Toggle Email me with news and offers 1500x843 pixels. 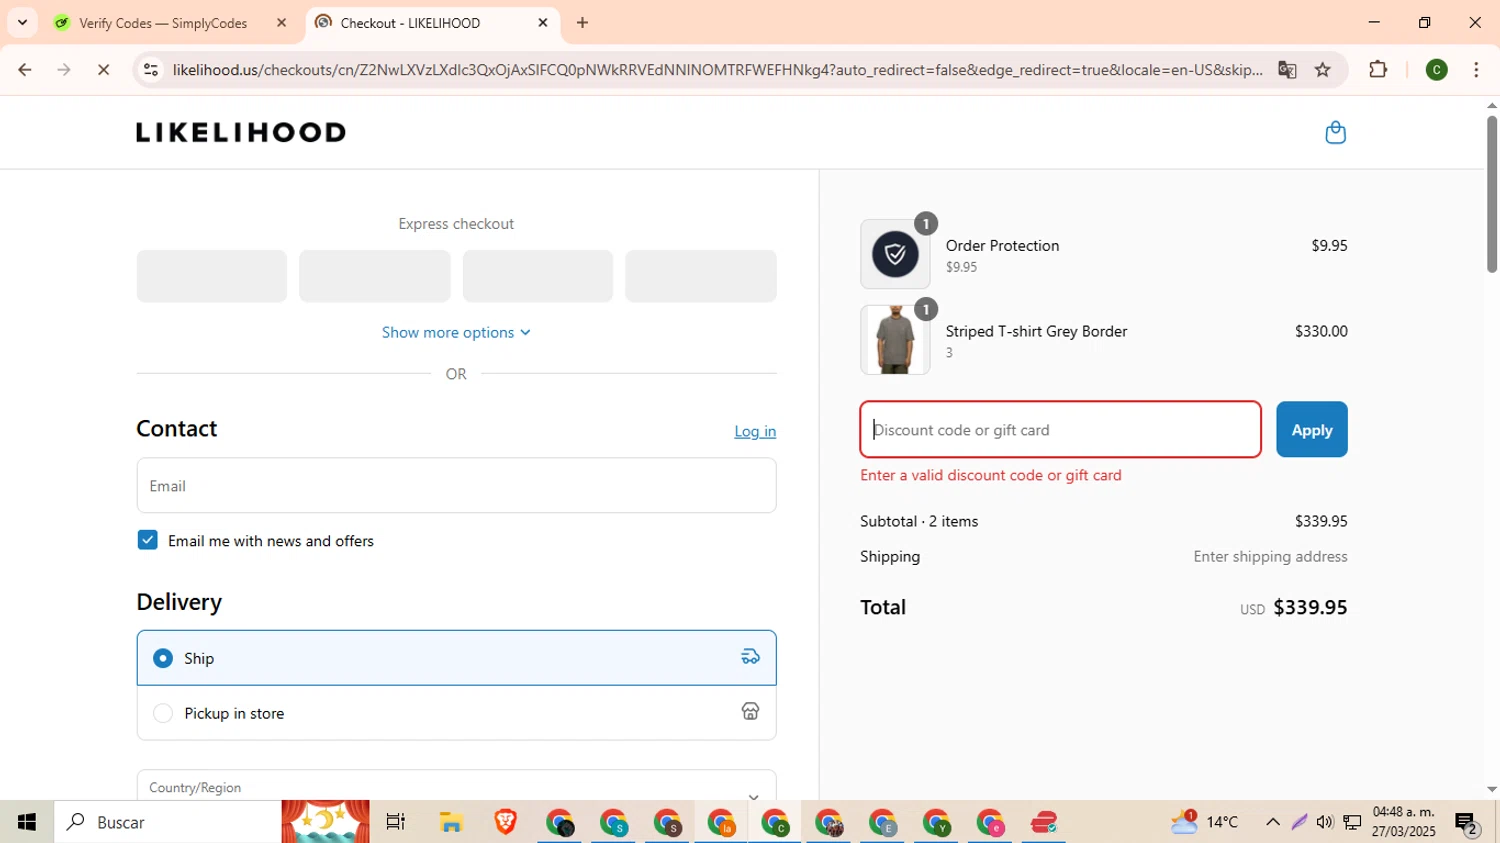coord(148,540)
